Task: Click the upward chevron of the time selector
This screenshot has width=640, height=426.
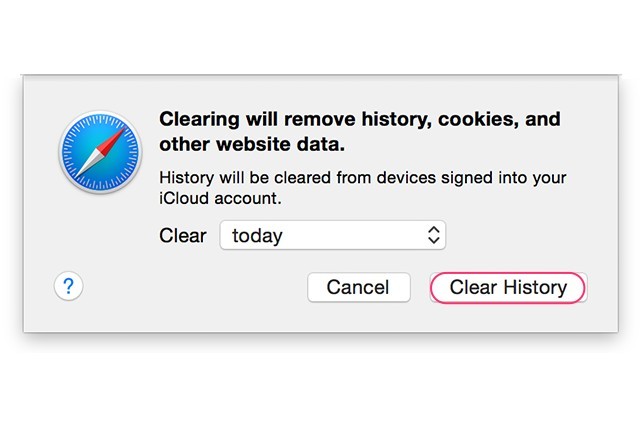Action: click(433, 230)
